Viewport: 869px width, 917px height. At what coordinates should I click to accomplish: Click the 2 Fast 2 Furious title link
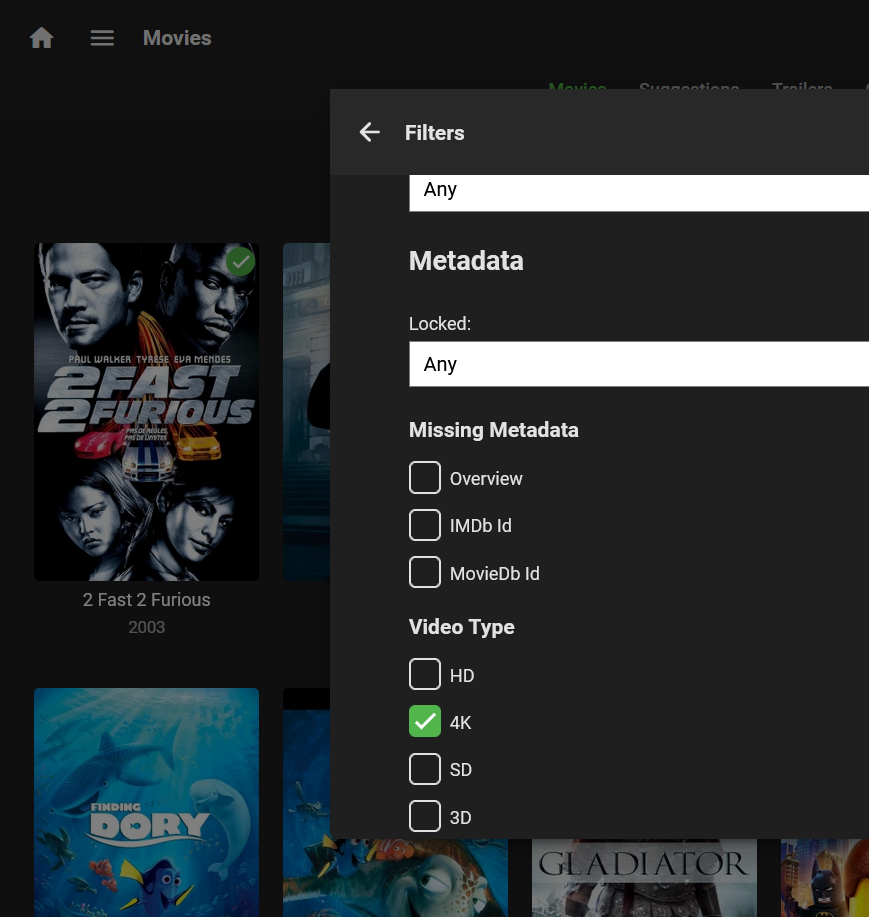point(146,600)
